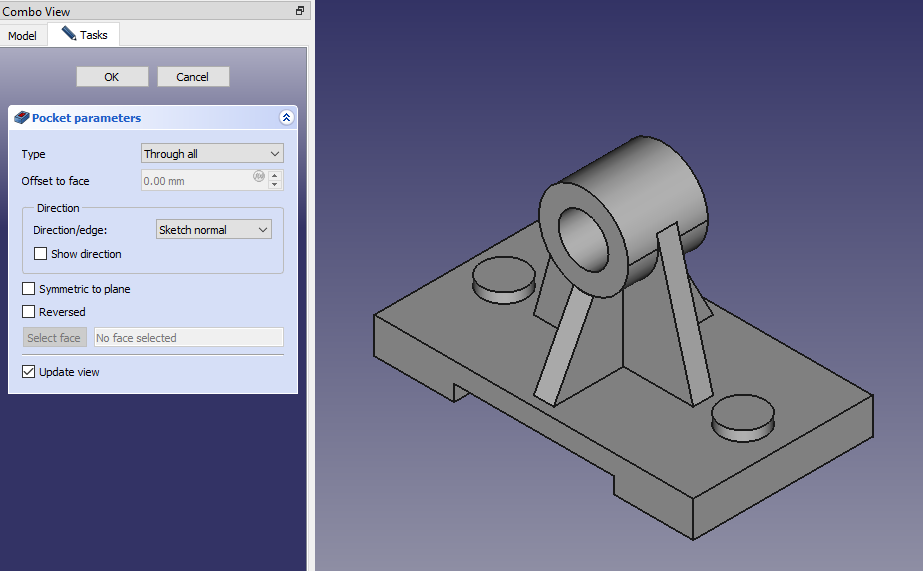Uncheck the Update view checkbox
The height and width of the screenshot is (571, 923).
point(28,372)
